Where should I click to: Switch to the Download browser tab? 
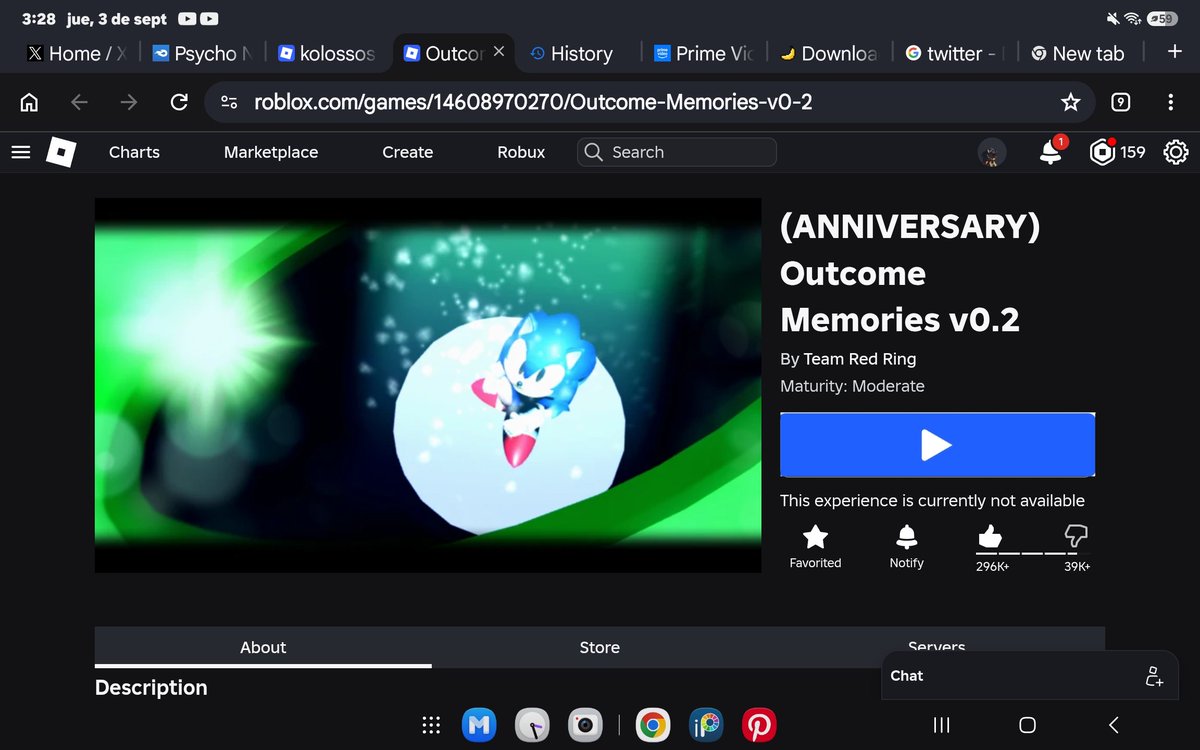tap(828, 53)
